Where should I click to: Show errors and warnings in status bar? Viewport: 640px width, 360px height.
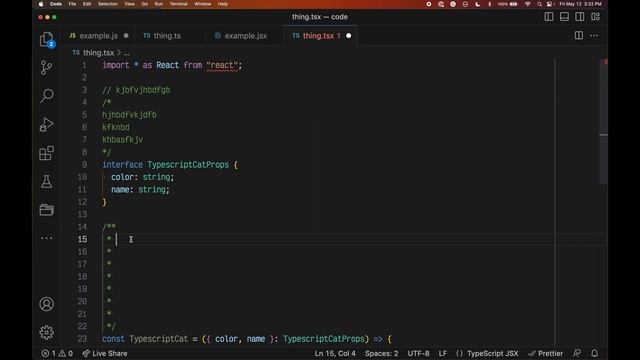pyautogui.click(x=57, y=353)
